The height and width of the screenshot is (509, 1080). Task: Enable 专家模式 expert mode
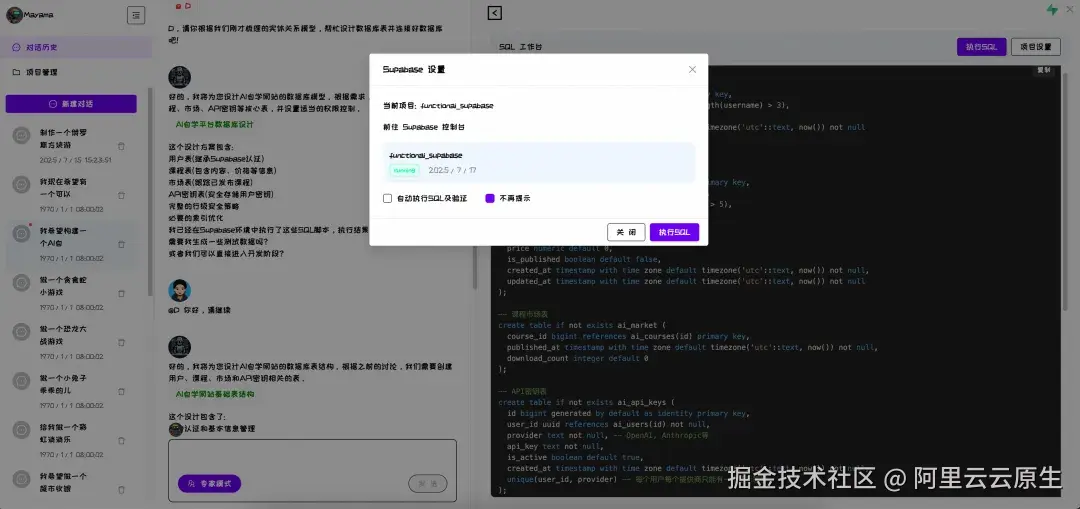(x=209, y=484)
